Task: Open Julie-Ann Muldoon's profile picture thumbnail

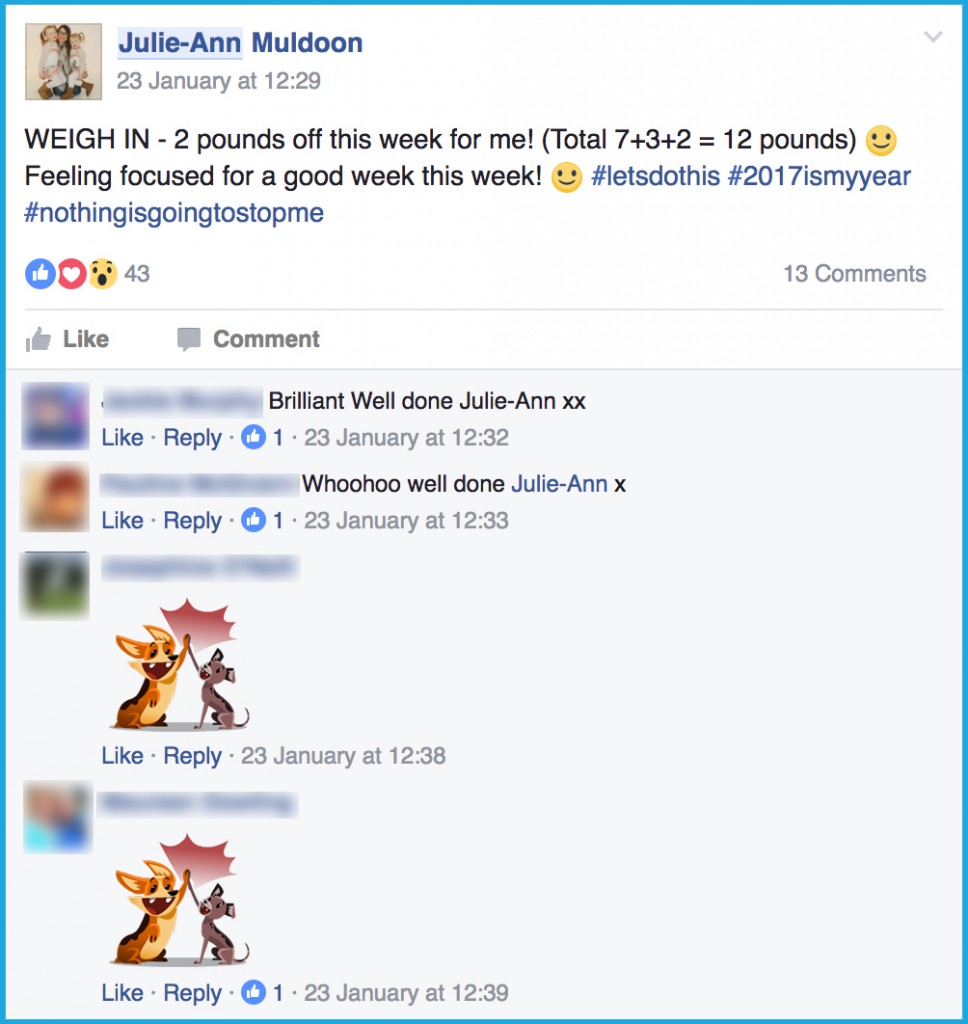Action: (63, 61)
